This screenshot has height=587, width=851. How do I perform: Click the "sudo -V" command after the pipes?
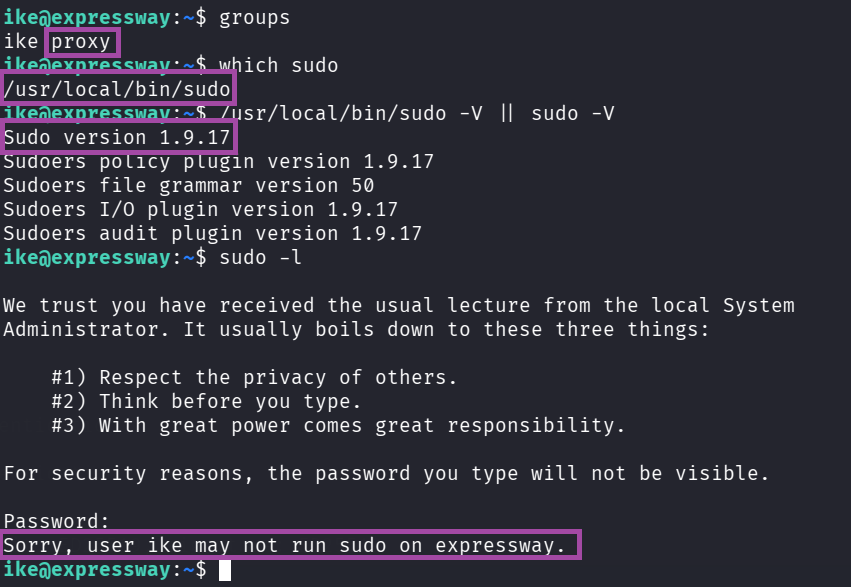pos(573,114)
